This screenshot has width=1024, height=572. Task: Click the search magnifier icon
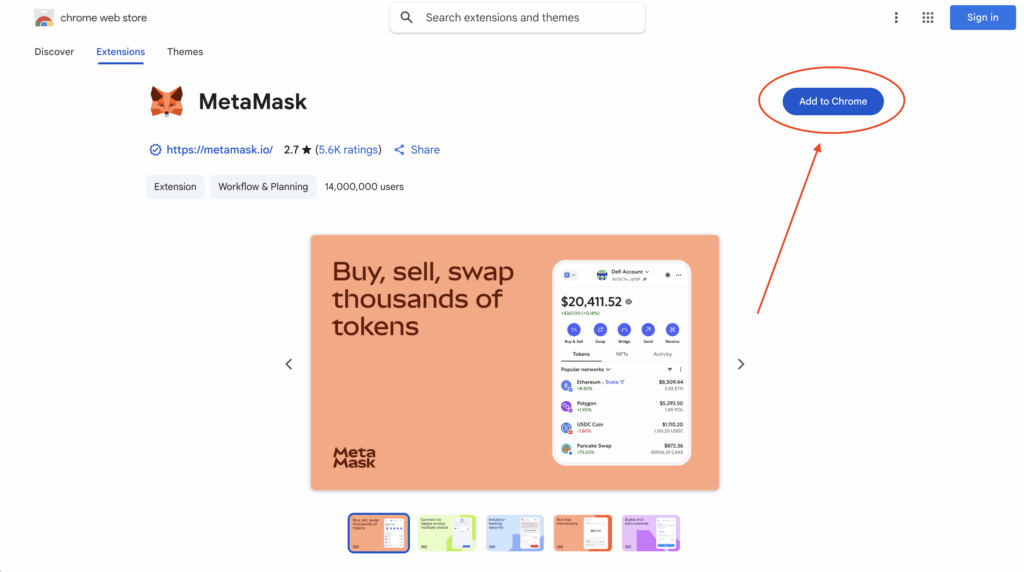[406, 18]
